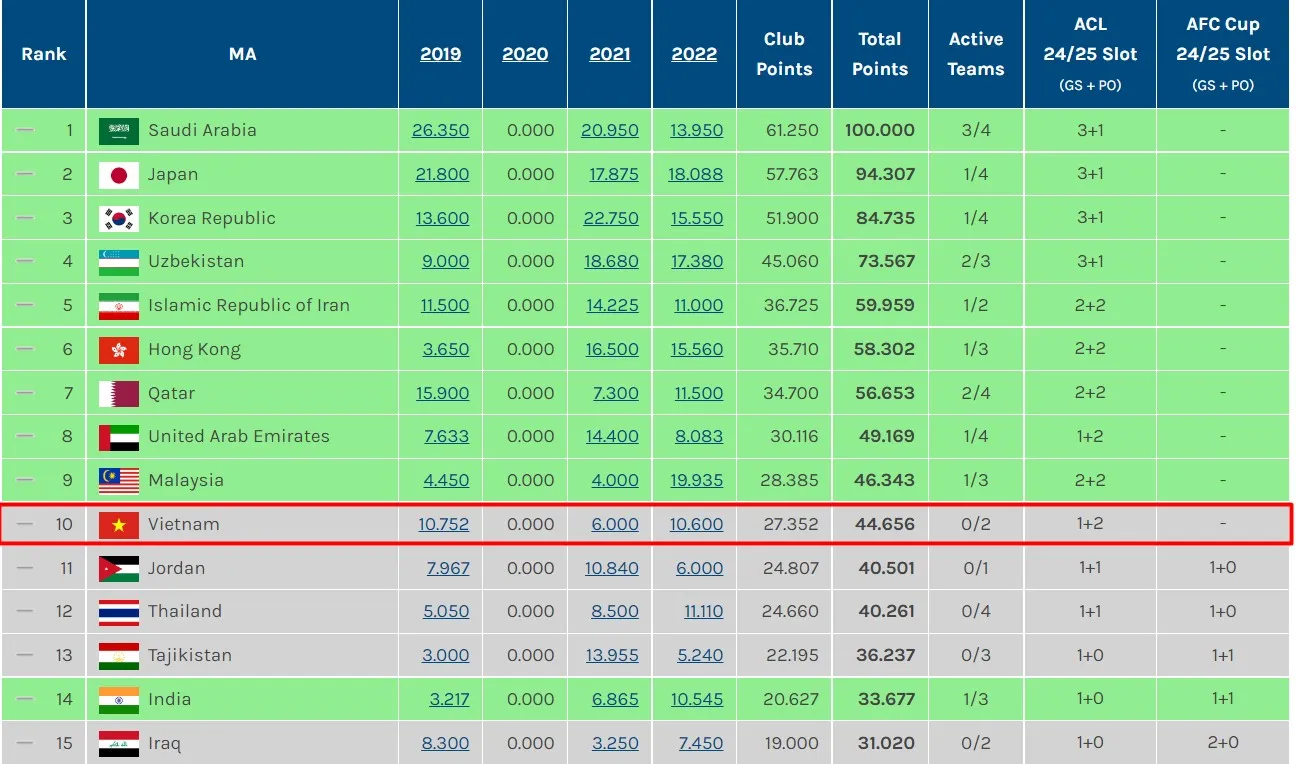Screen dimensions: 1296x764
Task: Sort table by the 2021 column header
Action: pyautogui.click(x=610, y=54)
